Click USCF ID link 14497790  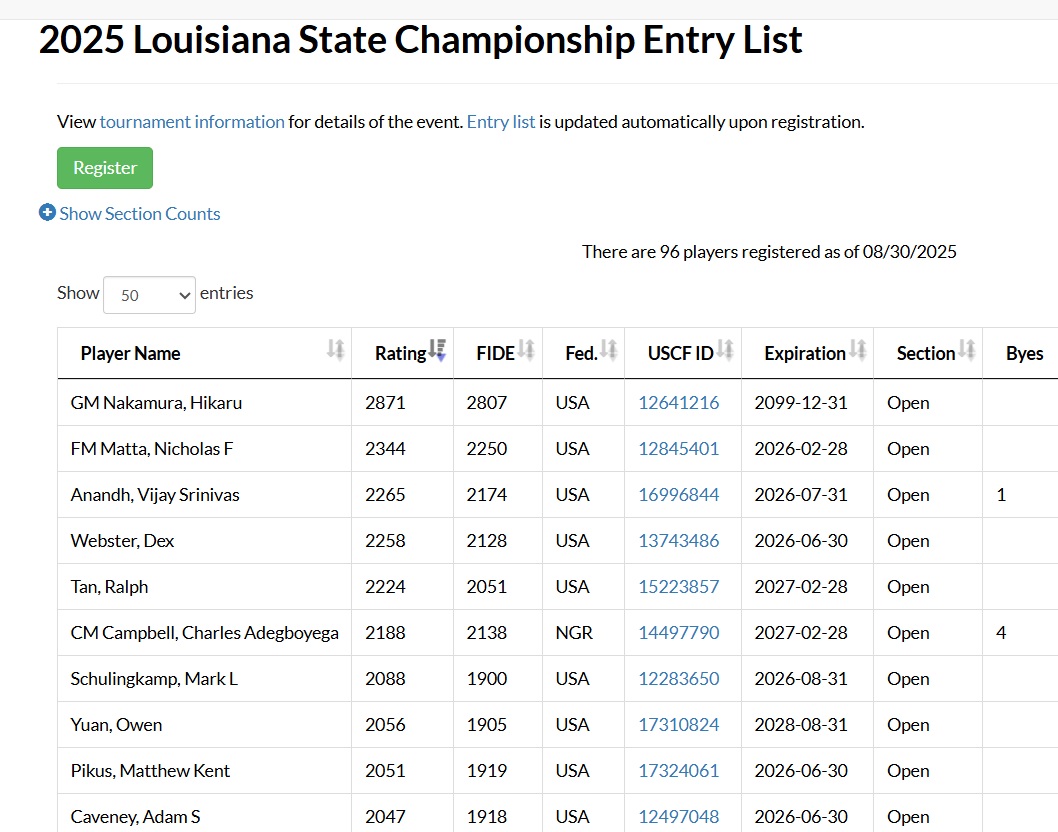(679, 633)
